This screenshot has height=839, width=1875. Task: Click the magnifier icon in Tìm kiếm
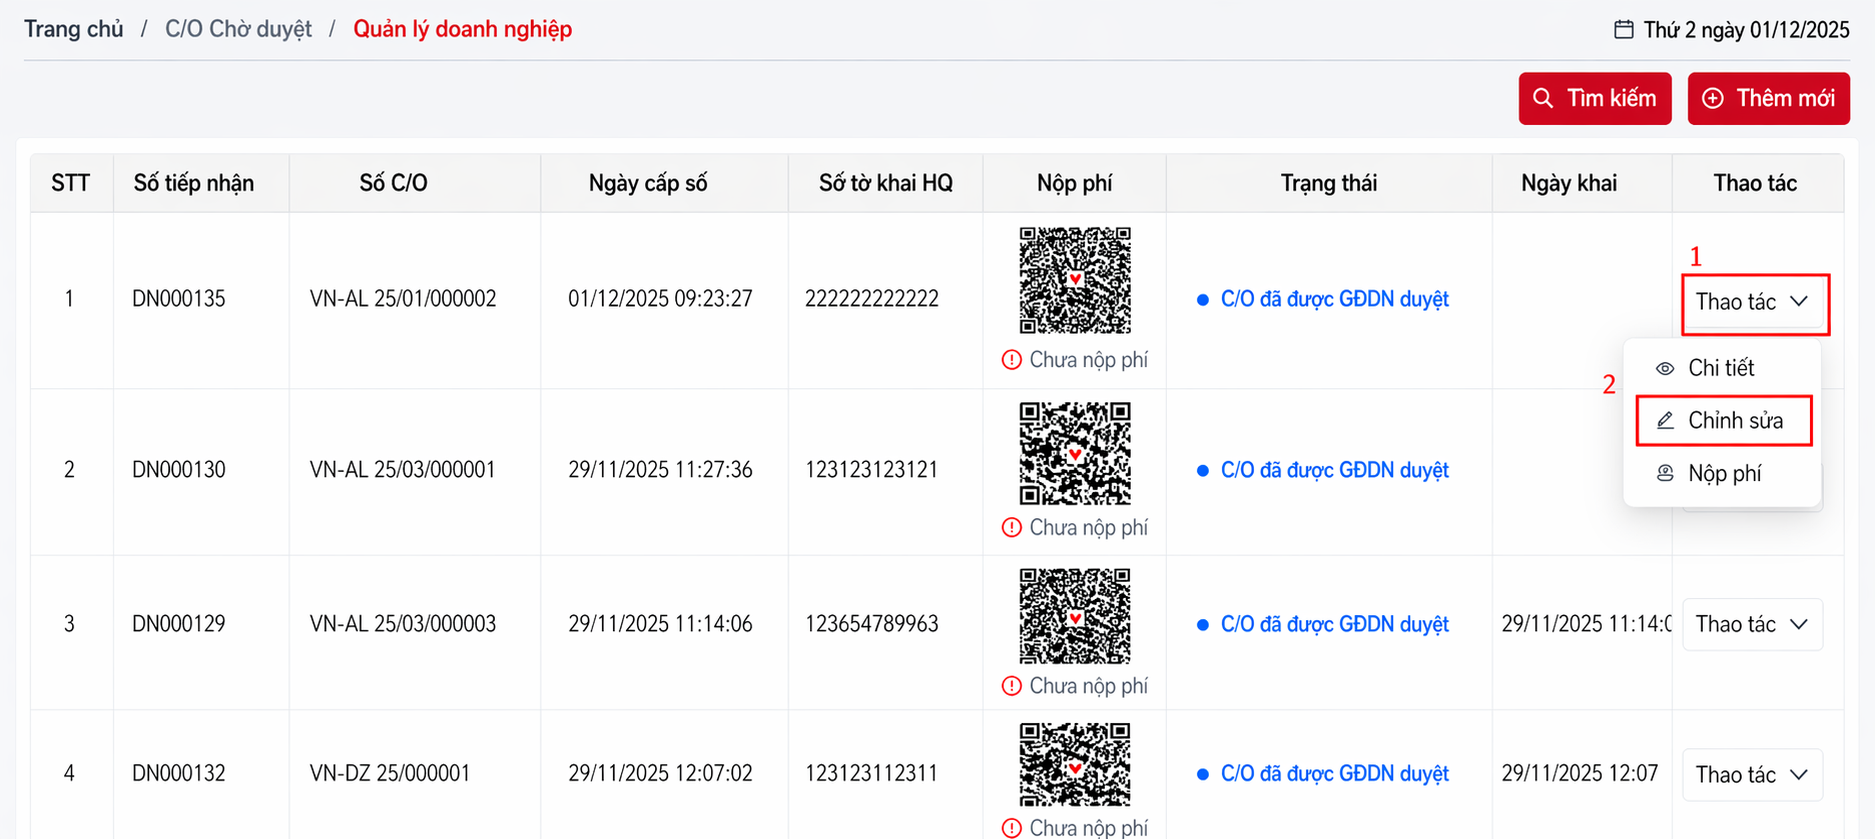coord(1543,98)
